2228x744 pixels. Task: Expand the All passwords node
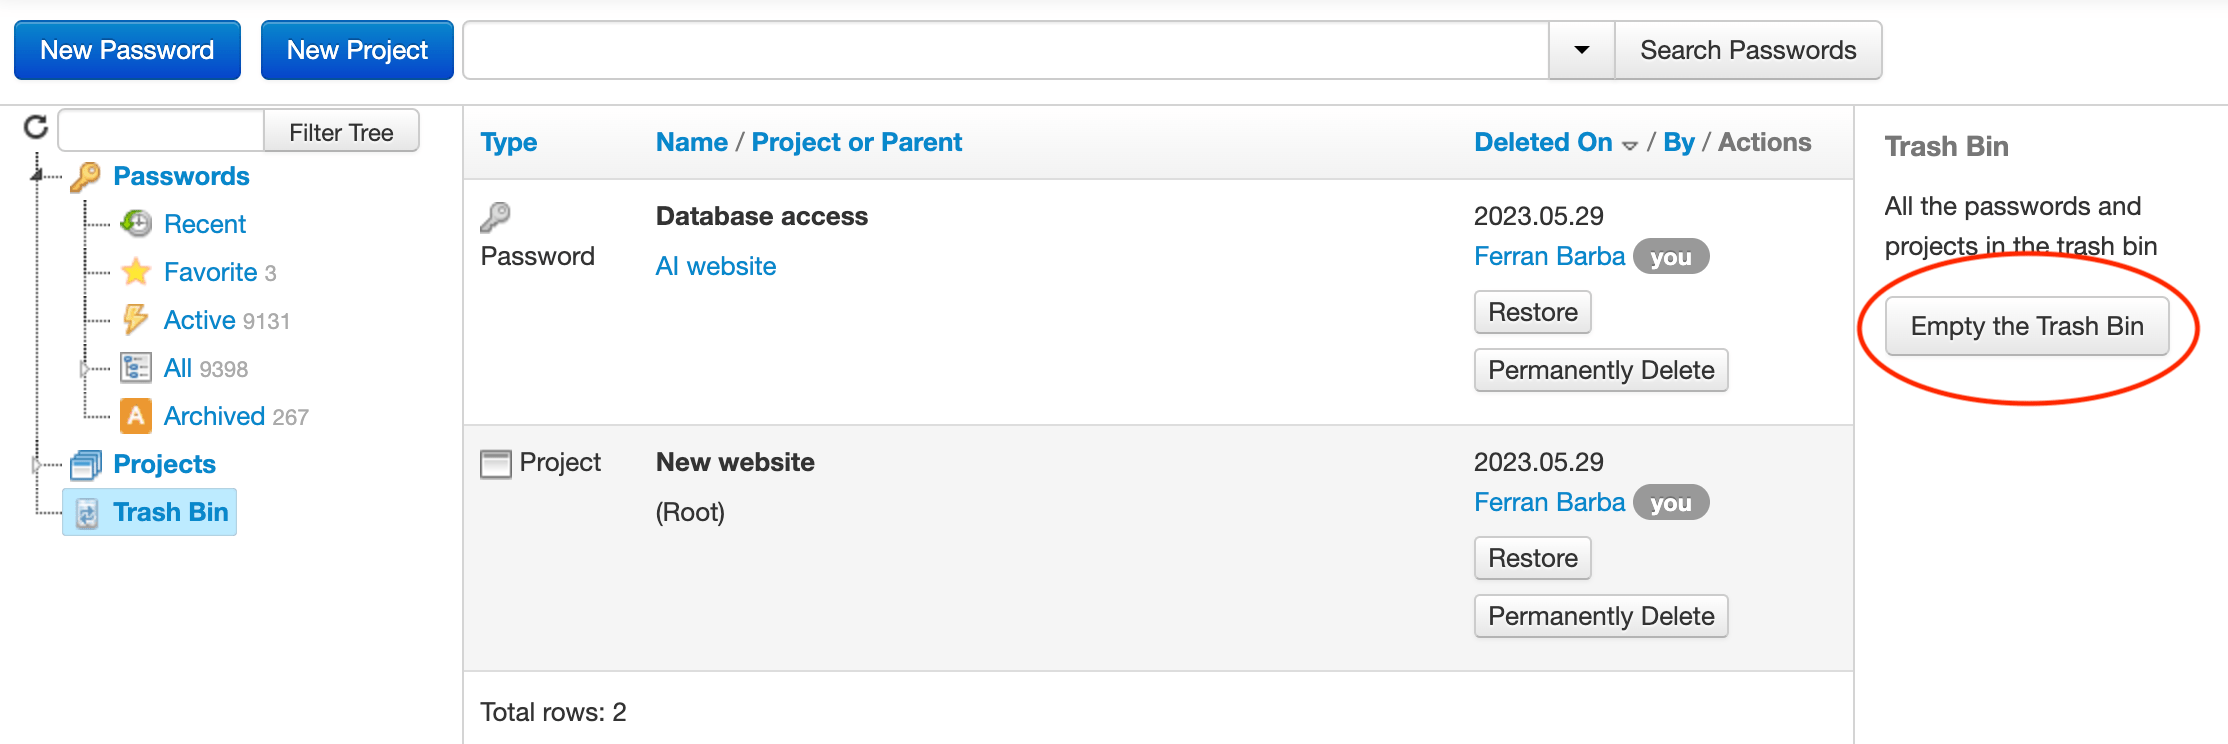(x=85, y=368)
